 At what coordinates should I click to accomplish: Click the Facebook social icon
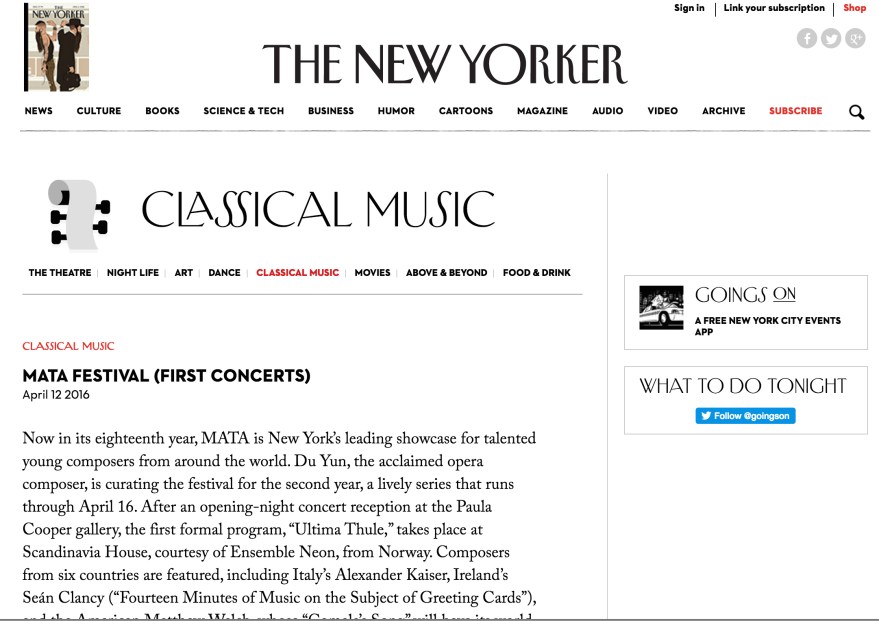pyautogui.click(x=807, y=38)
